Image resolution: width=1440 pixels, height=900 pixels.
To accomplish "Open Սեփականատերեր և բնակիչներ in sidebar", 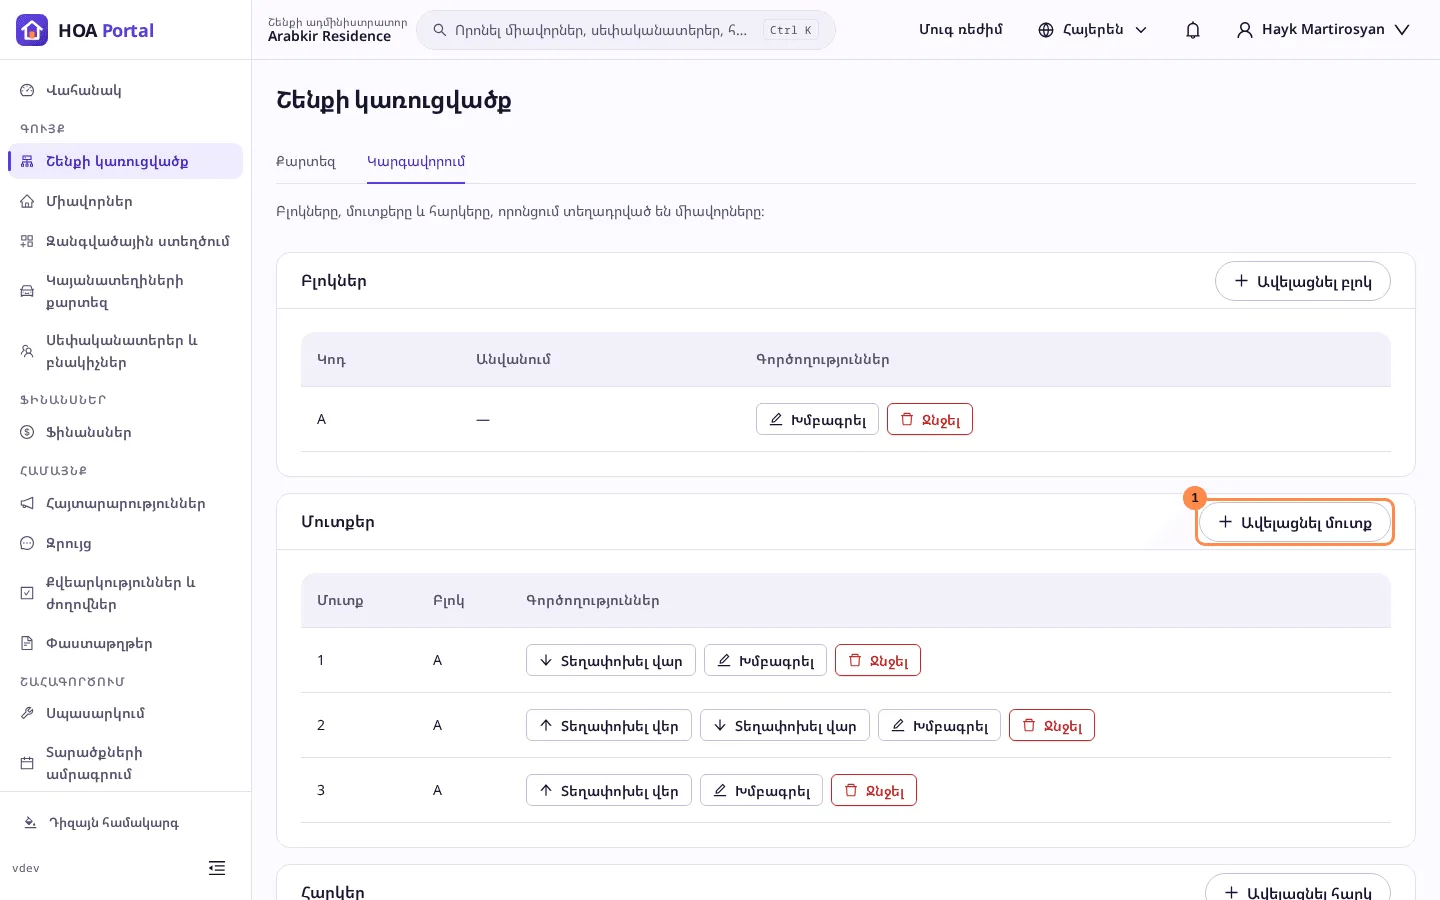I will [125, 351].
